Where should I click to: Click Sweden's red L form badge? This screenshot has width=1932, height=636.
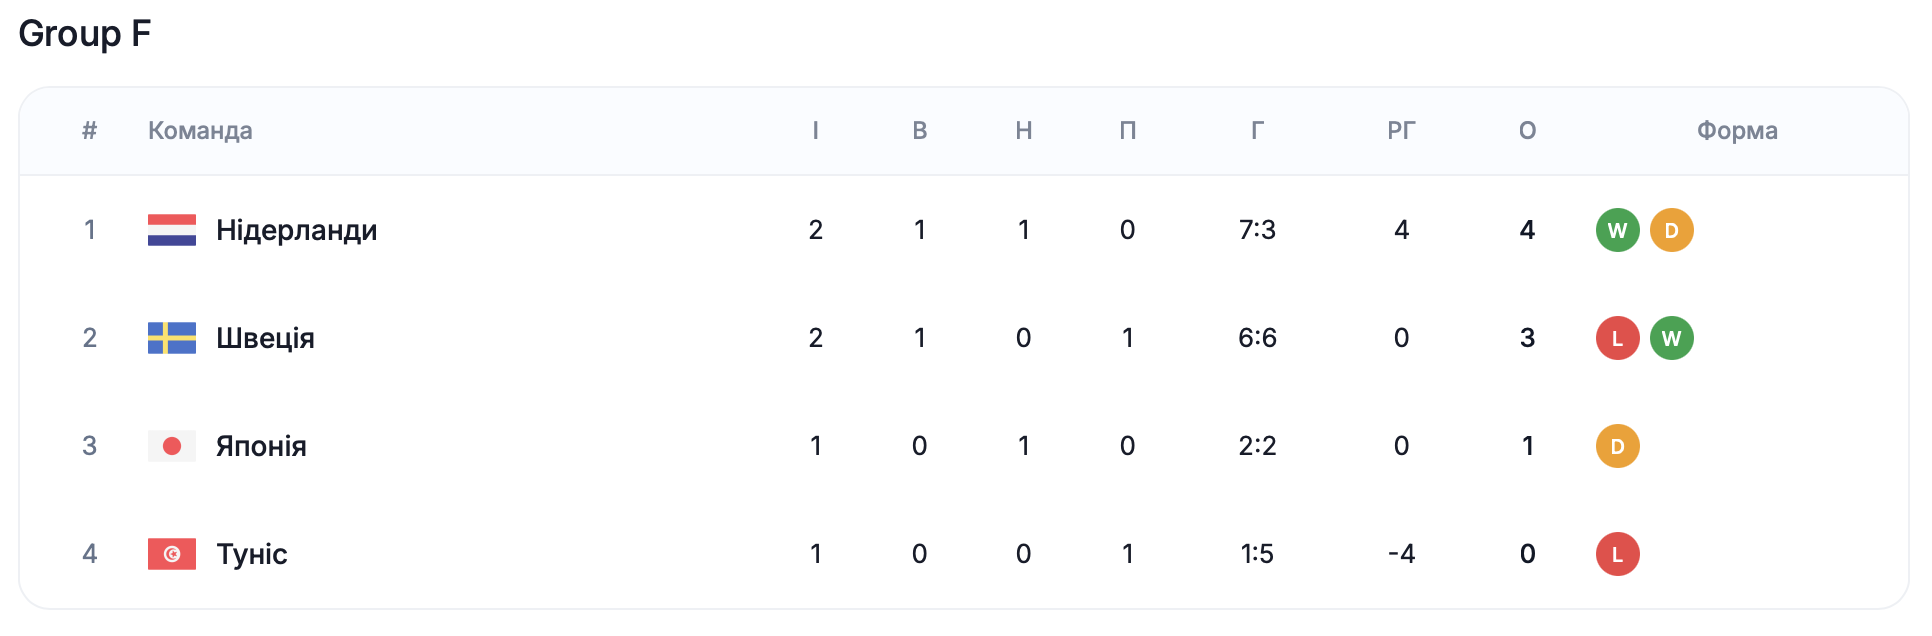pyautogui.click(x=1617, y=338)
